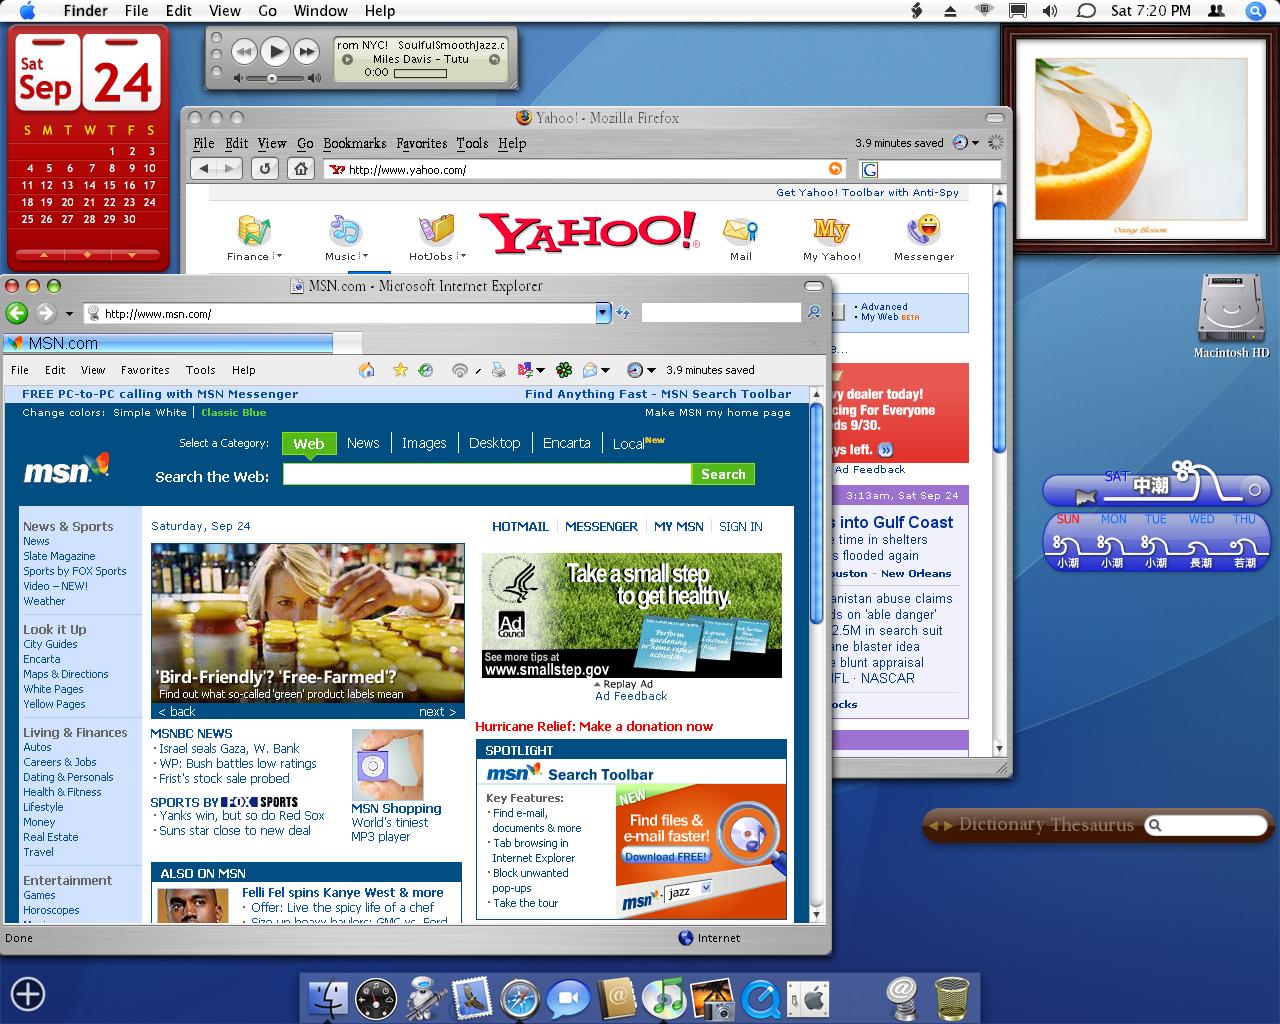1280x1024 pixels.
Task: Click Download FREE! on MSN Search Toolbar ad
Action: 665,856
